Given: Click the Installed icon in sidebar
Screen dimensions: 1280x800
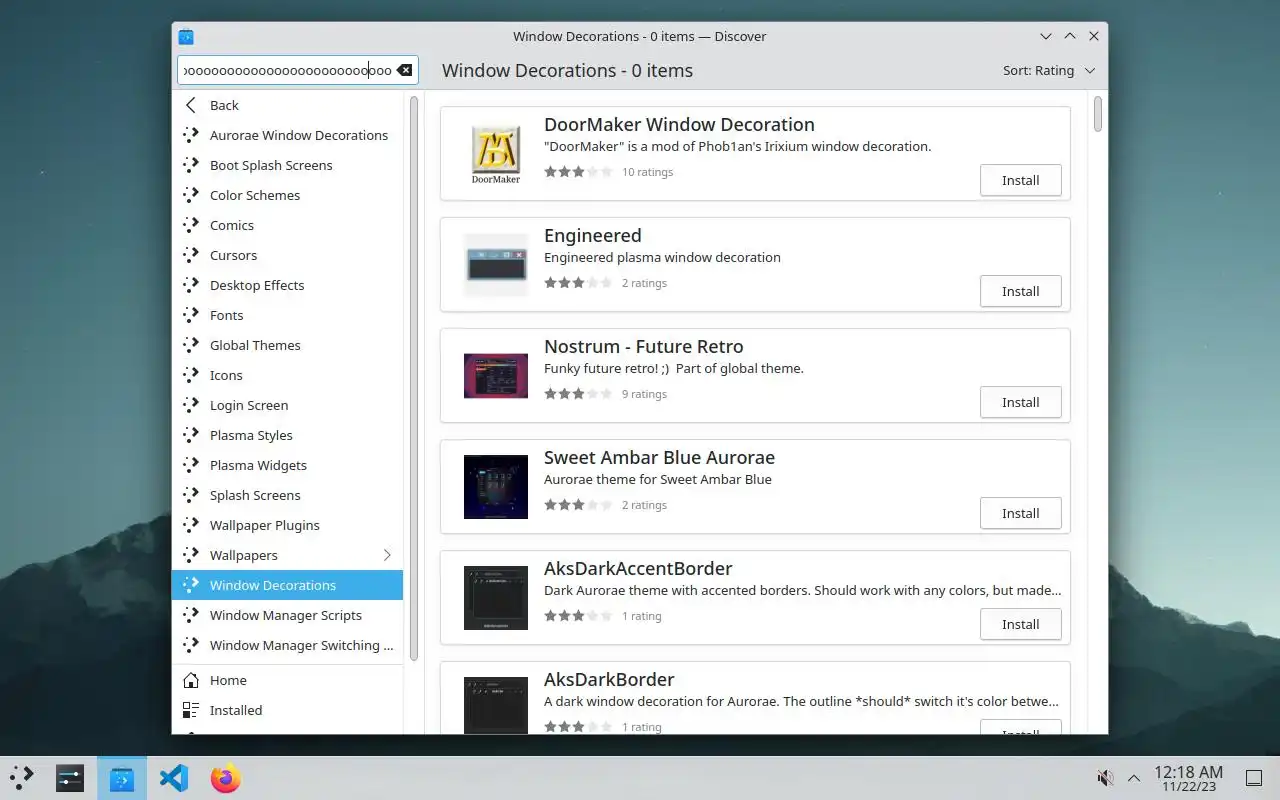Looking at the screenshot, I should tap(191, 710).
